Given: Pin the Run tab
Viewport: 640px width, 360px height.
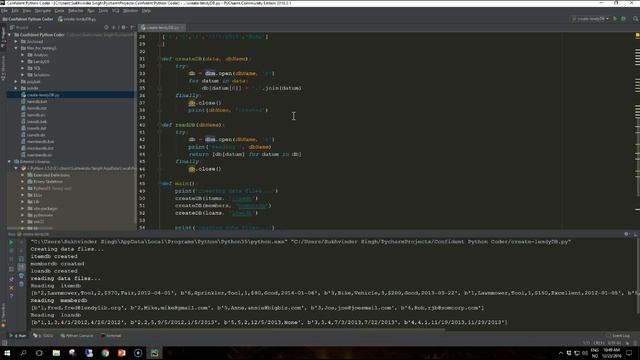Looking at the screenshot, I should click(x=11, y=279).
